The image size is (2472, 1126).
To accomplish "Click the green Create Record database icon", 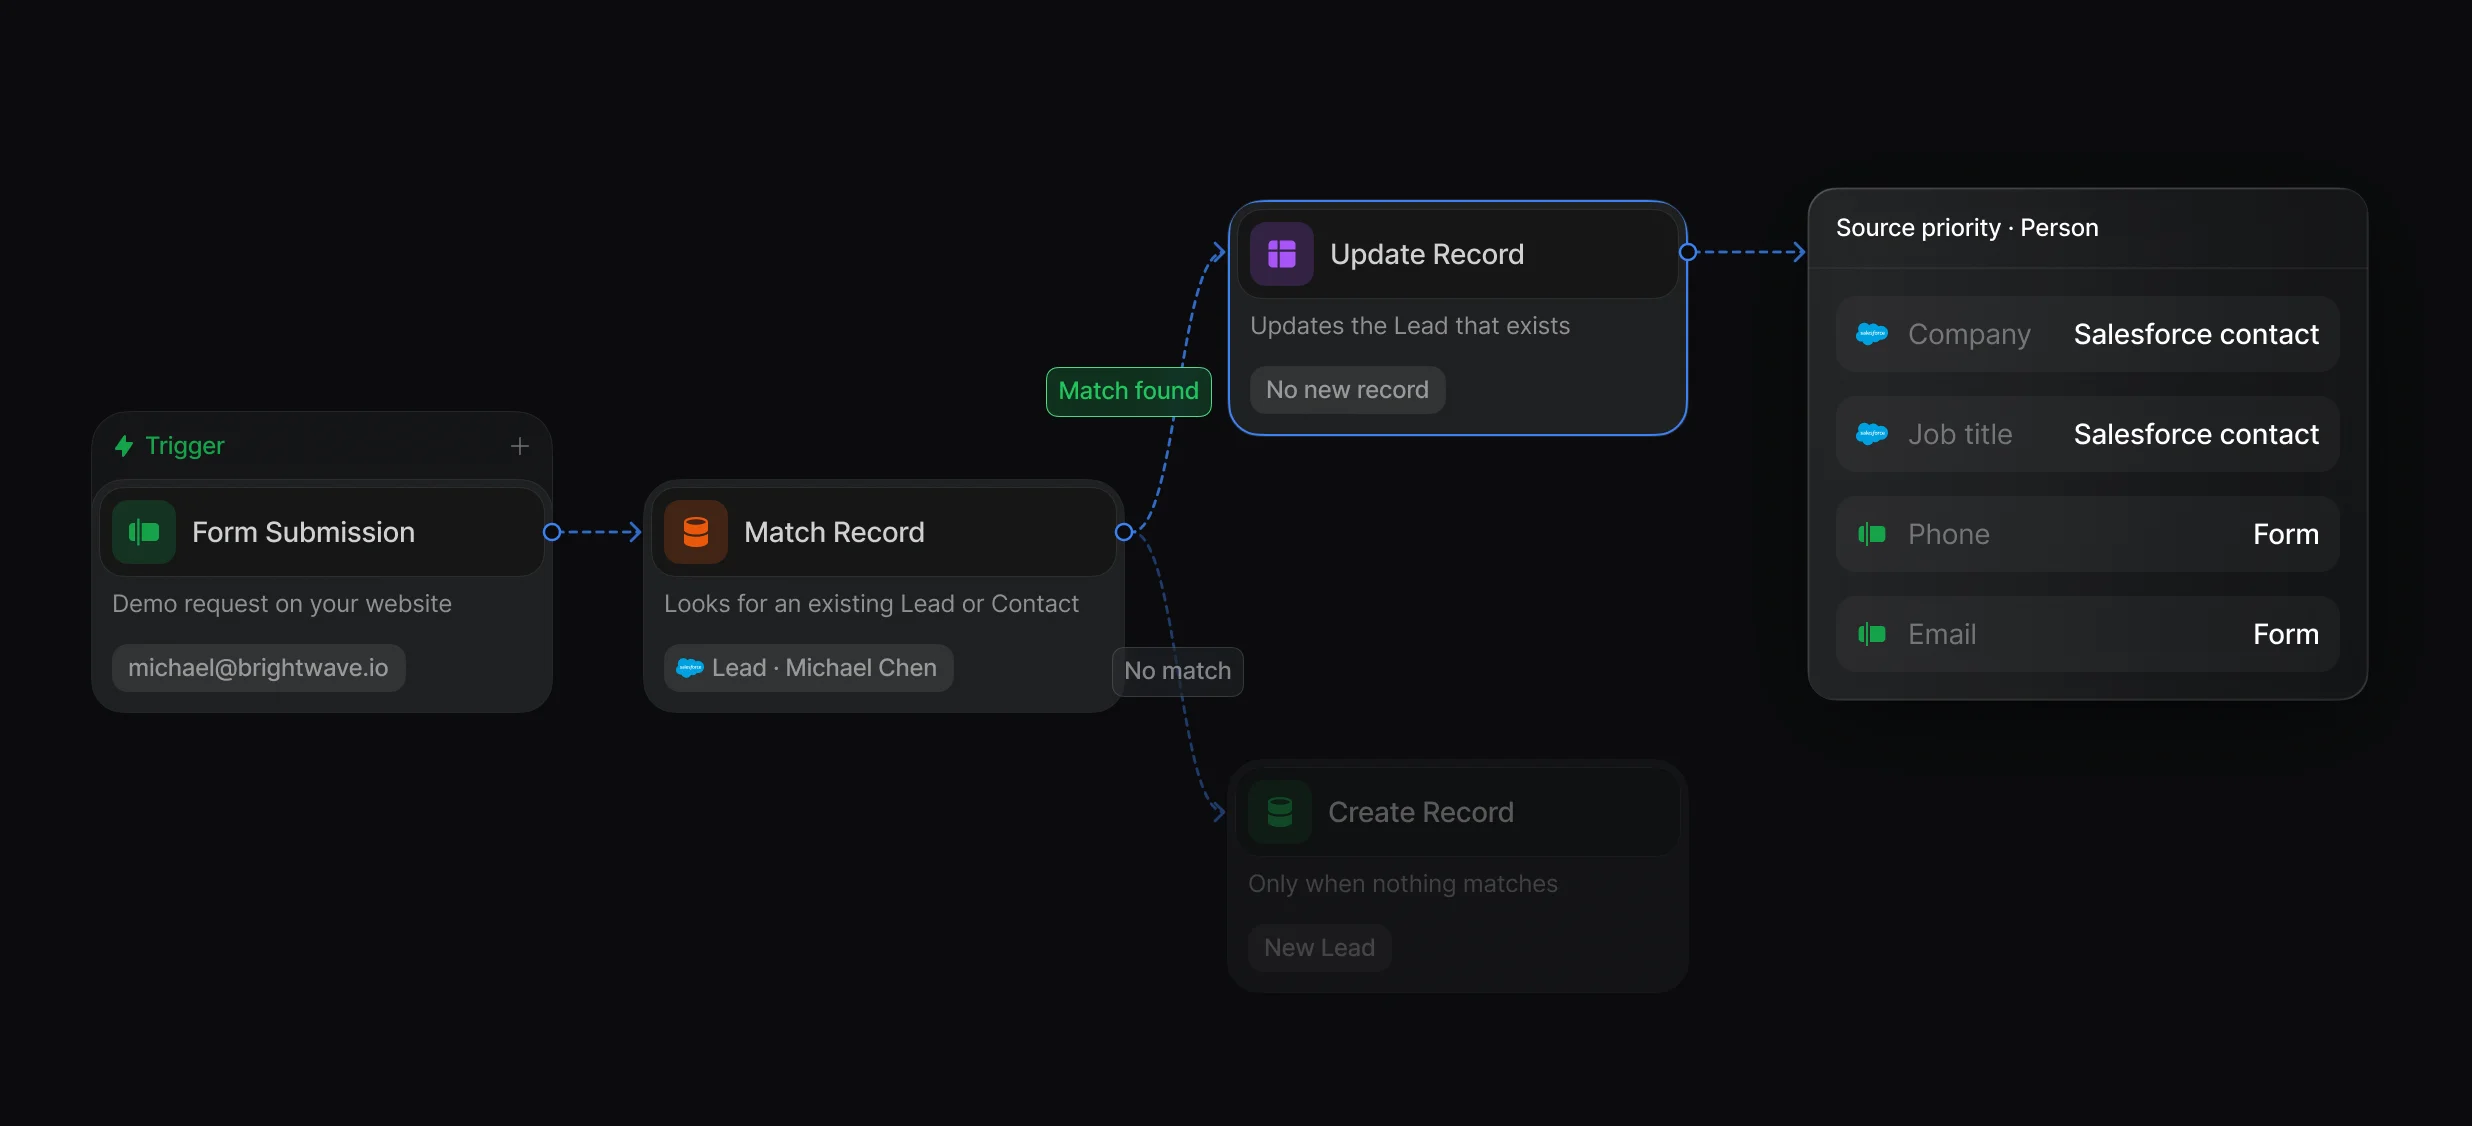I will tap(1280, 812).
